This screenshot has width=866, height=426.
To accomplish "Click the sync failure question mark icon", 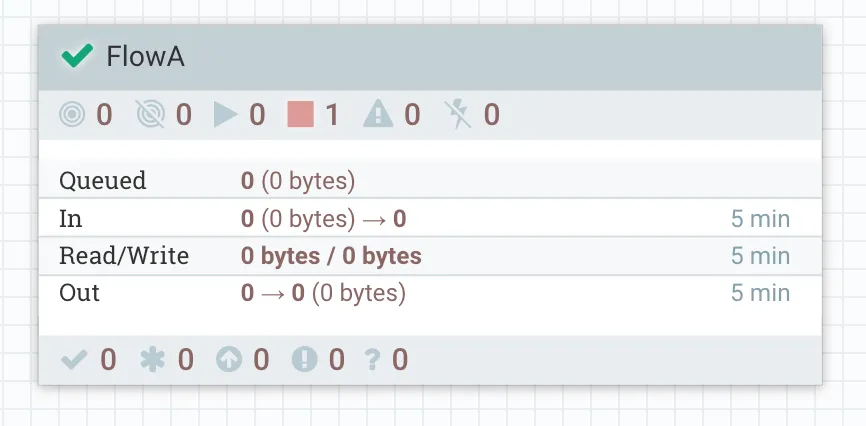I will click(373, 359).
